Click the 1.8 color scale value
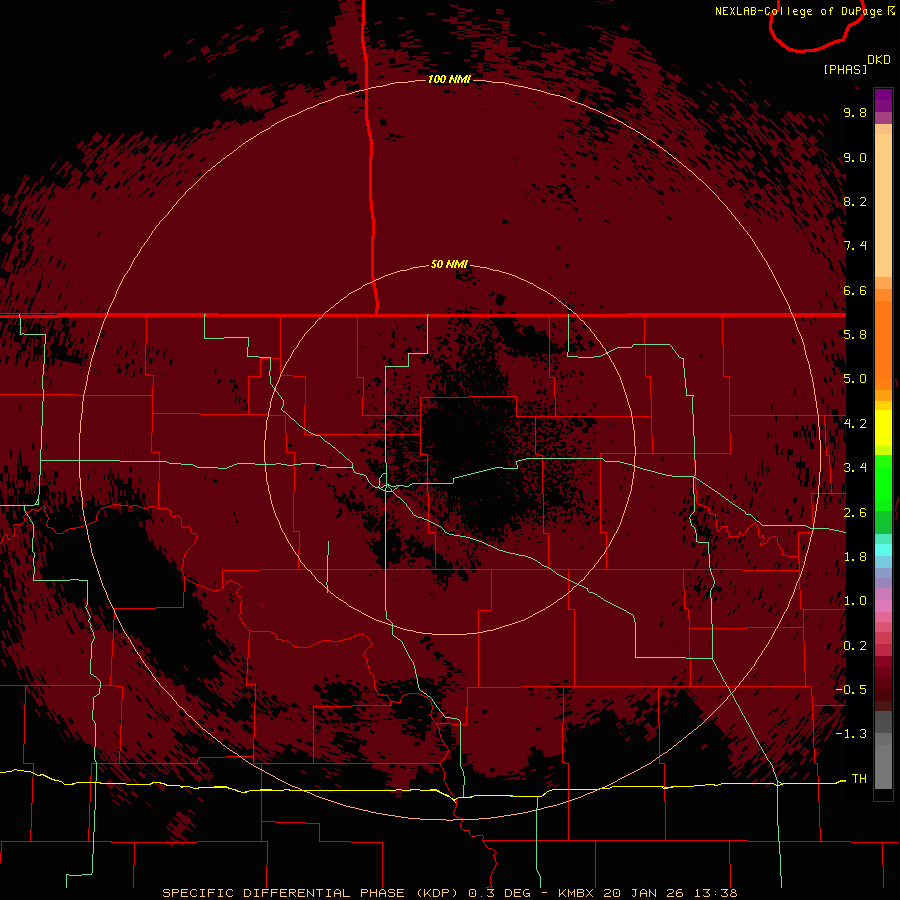This screenshot has height=900, width=900. (x=855, y=557)
